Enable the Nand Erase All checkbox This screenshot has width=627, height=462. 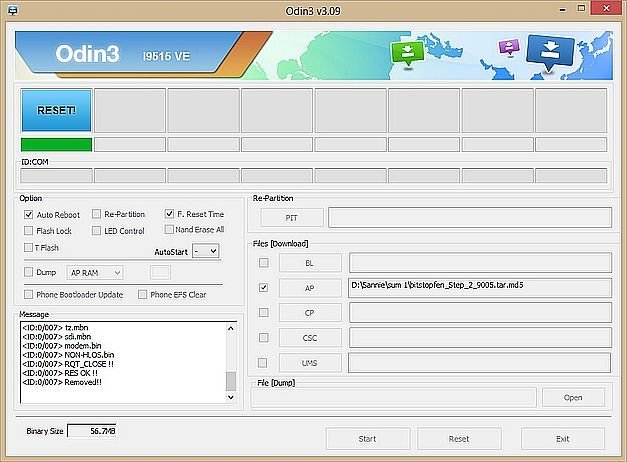(169, 229)
